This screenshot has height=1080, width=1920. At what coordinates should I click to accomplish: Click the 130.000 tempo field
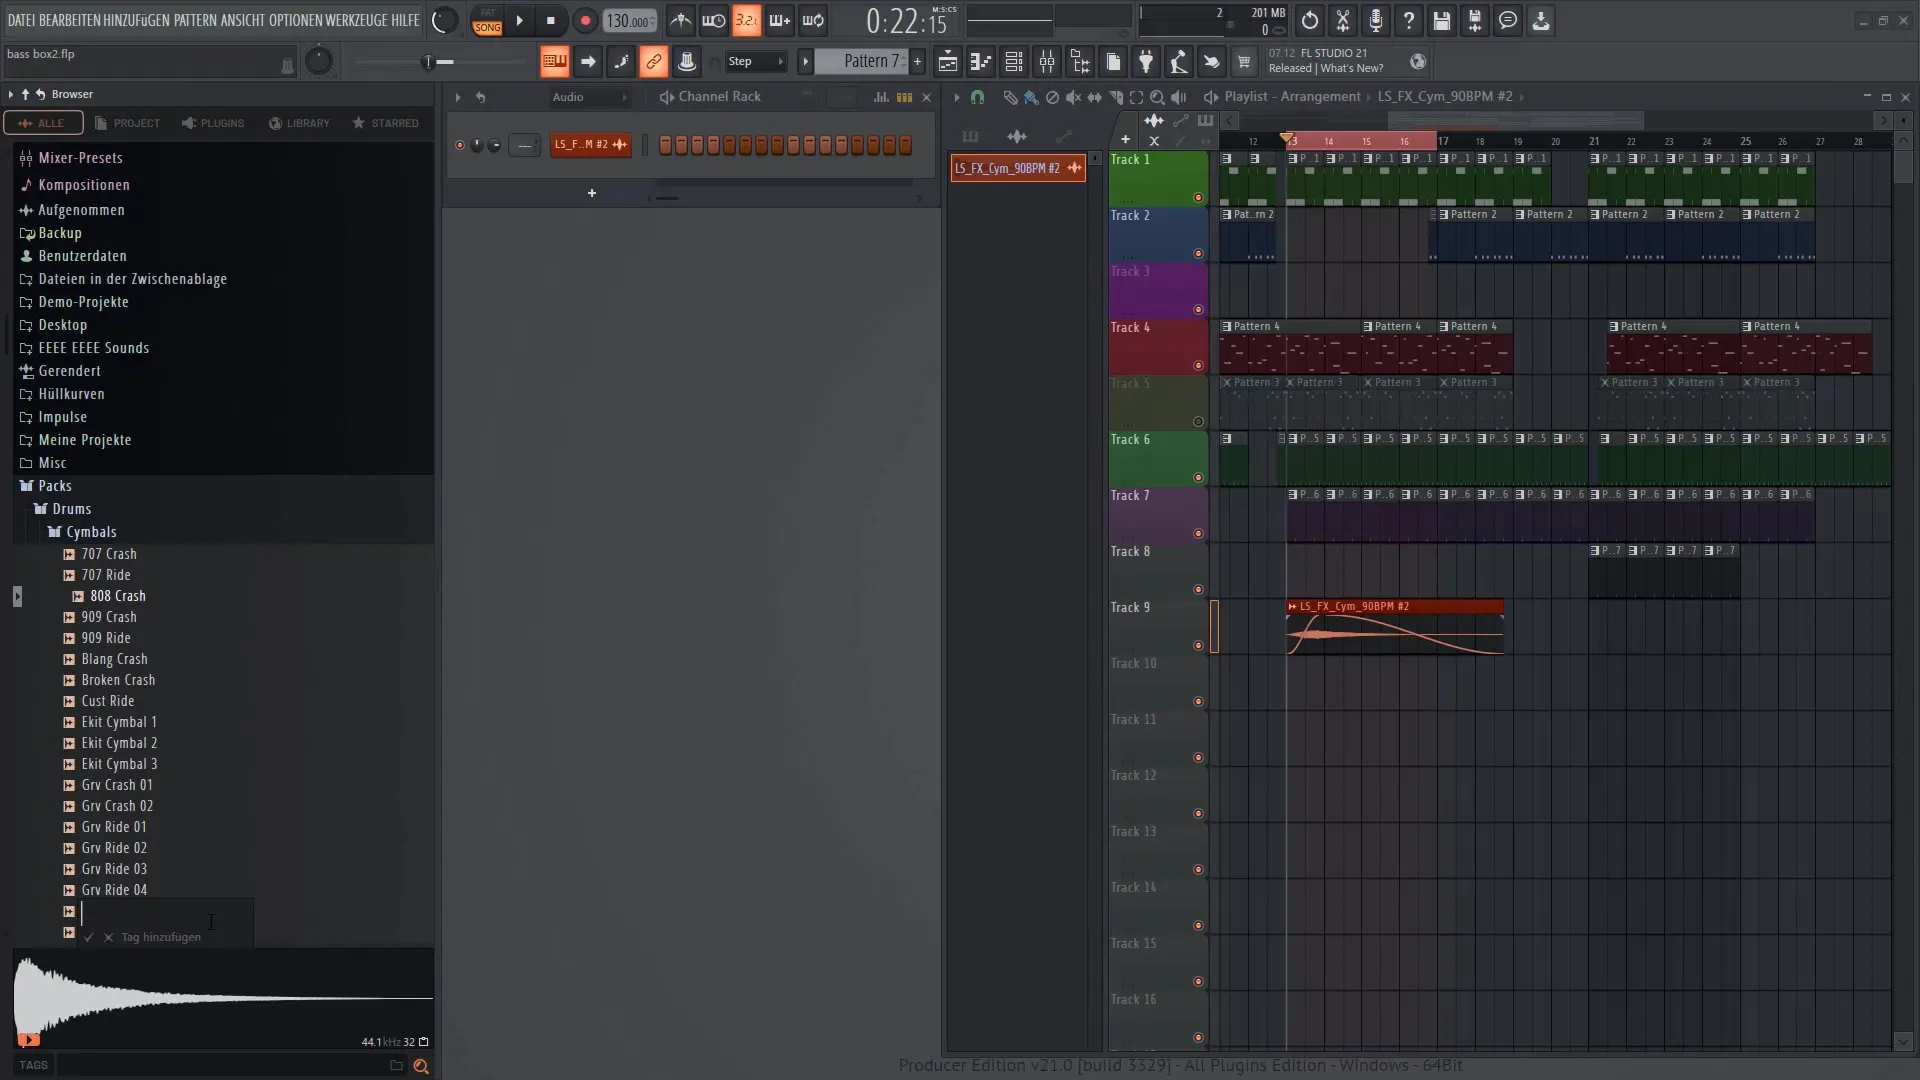(630, 21)
